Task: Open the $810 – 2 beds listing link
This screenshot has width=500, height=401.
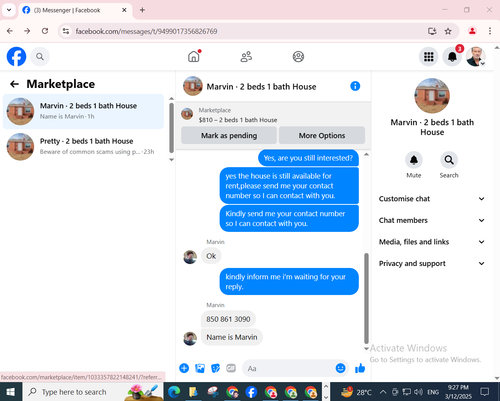Action: (x=238, y=120)
